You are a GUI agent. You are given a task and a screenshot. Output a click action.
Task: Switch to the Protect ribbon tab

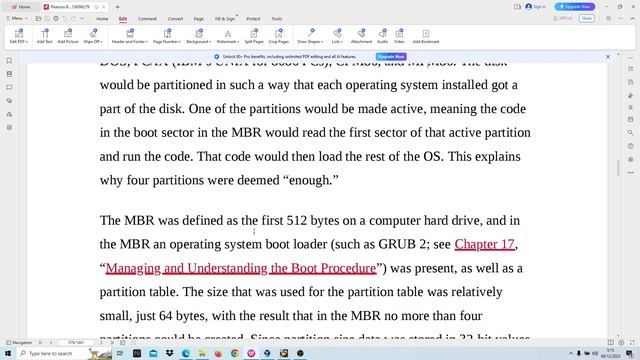253,19
